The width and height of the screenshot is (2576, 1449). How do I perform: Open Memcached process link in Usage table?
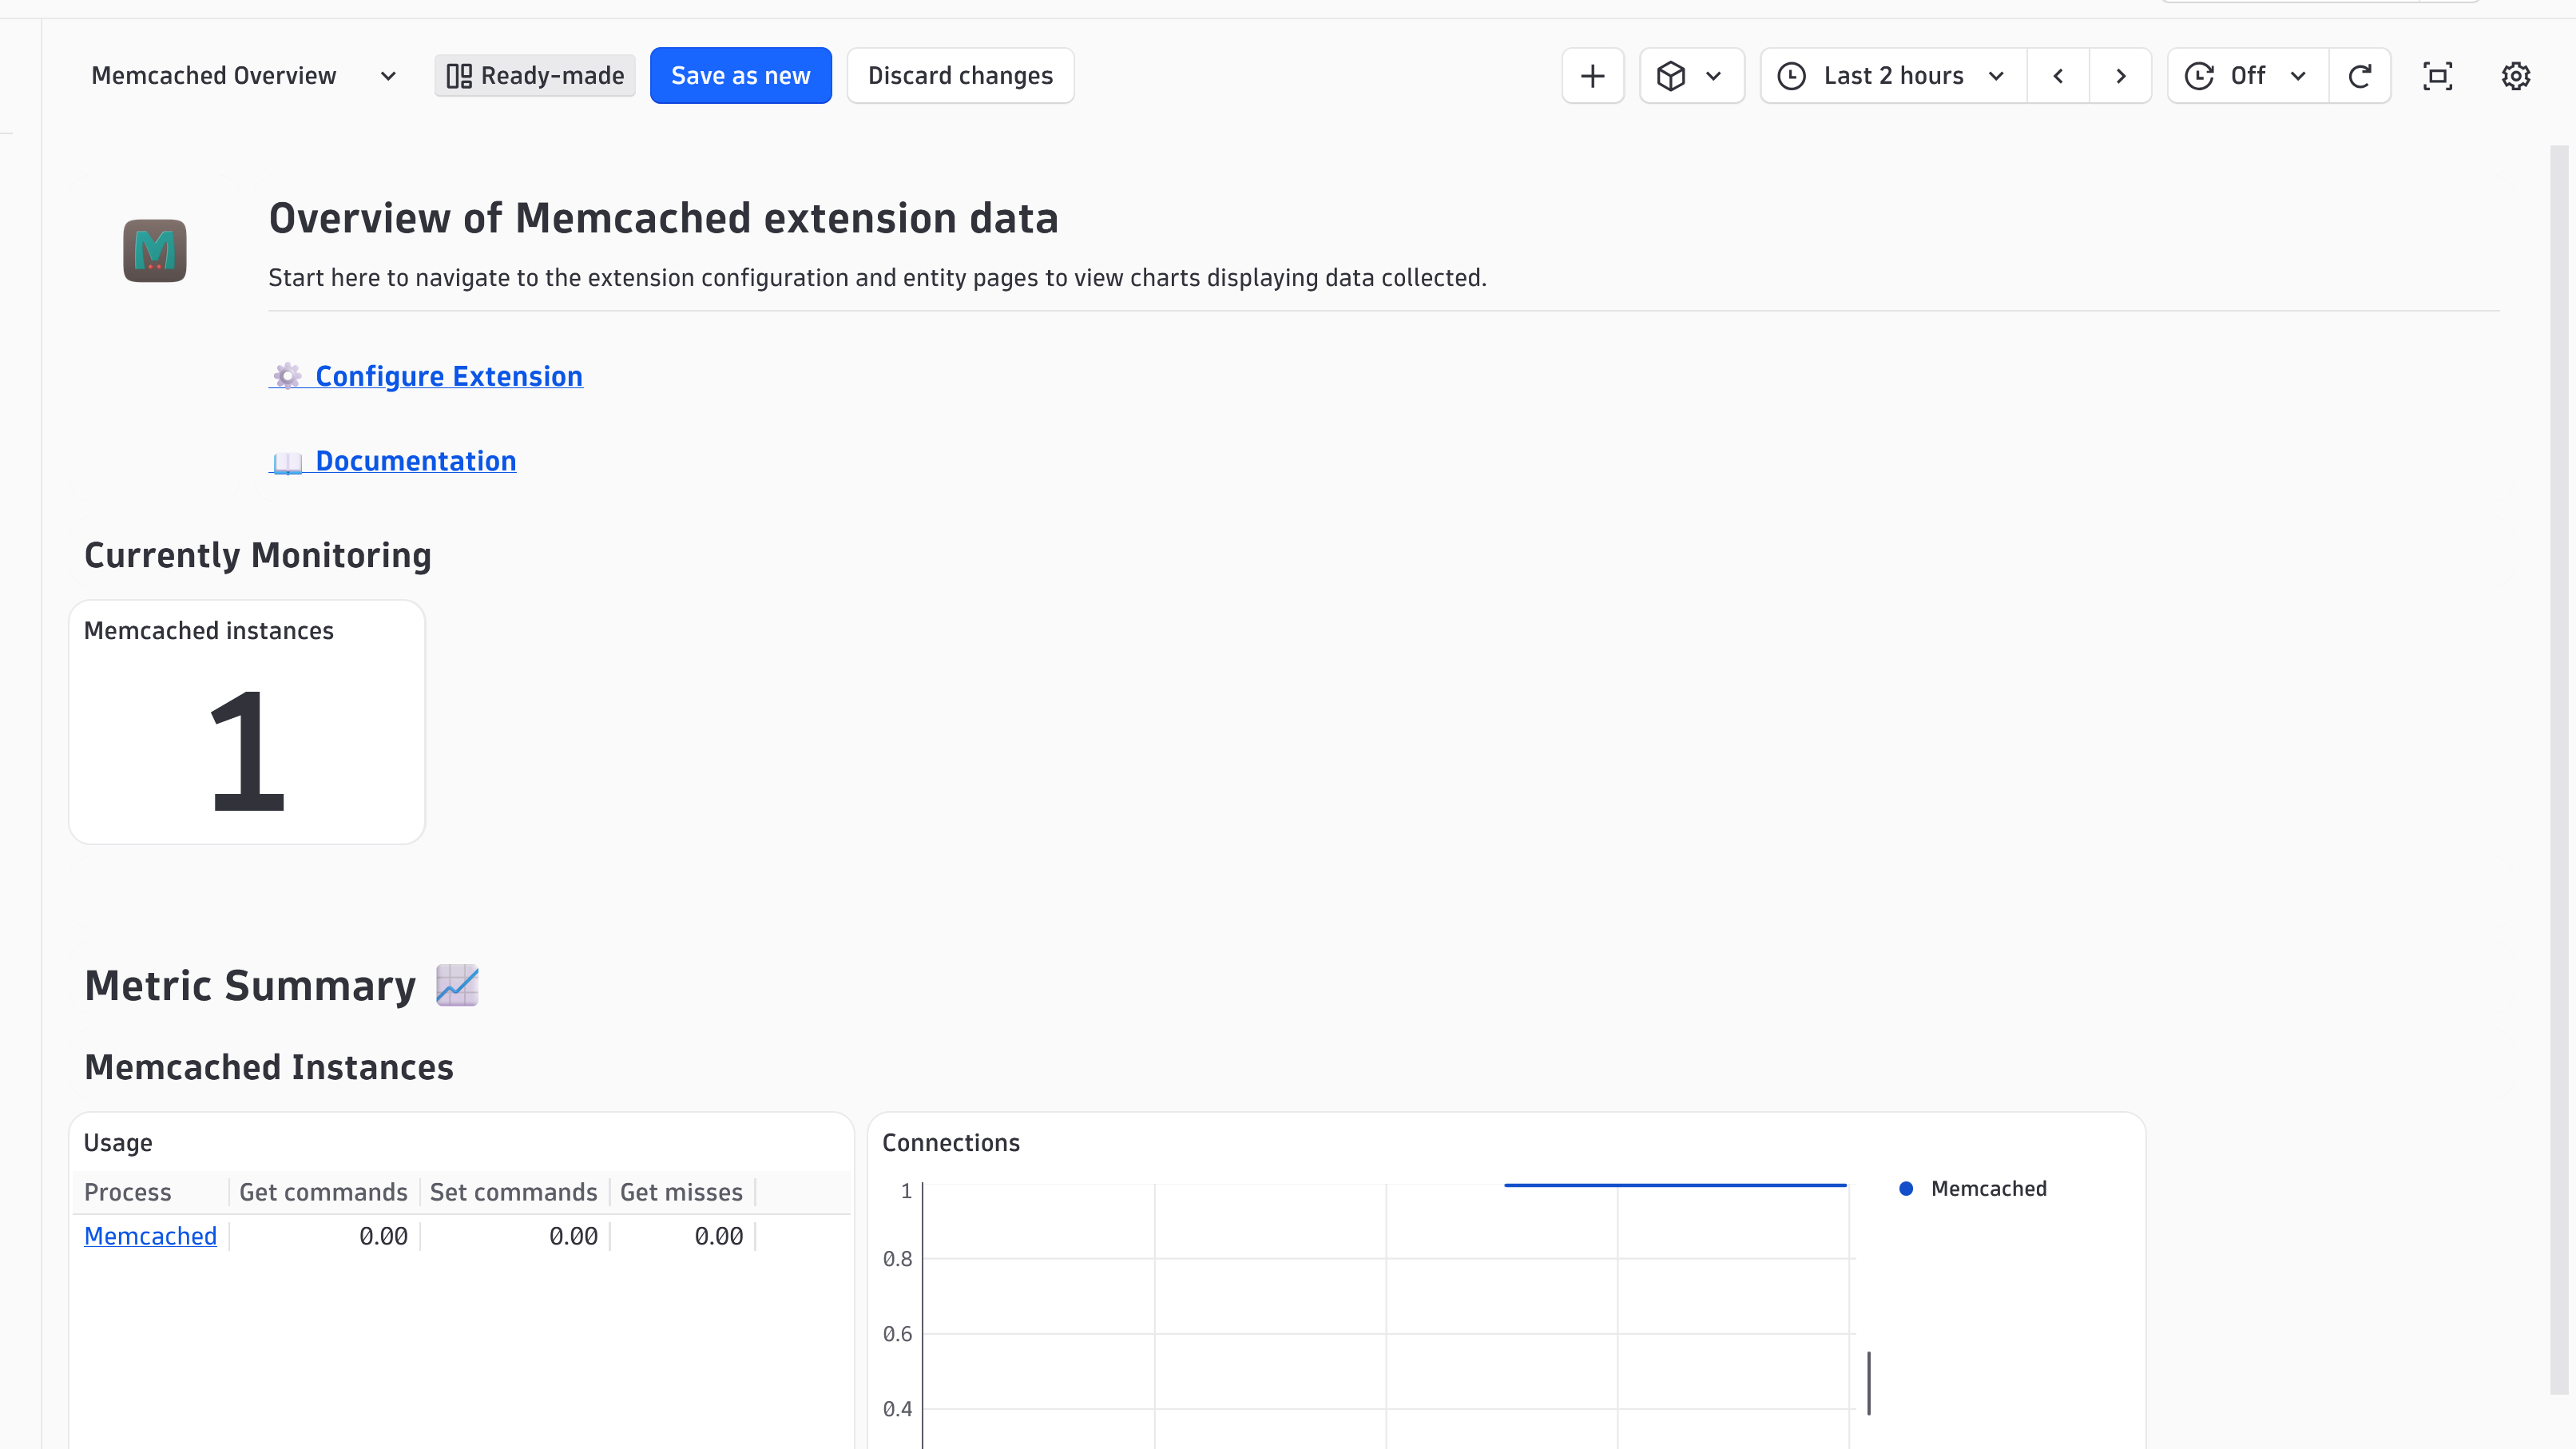[150, 1236]
